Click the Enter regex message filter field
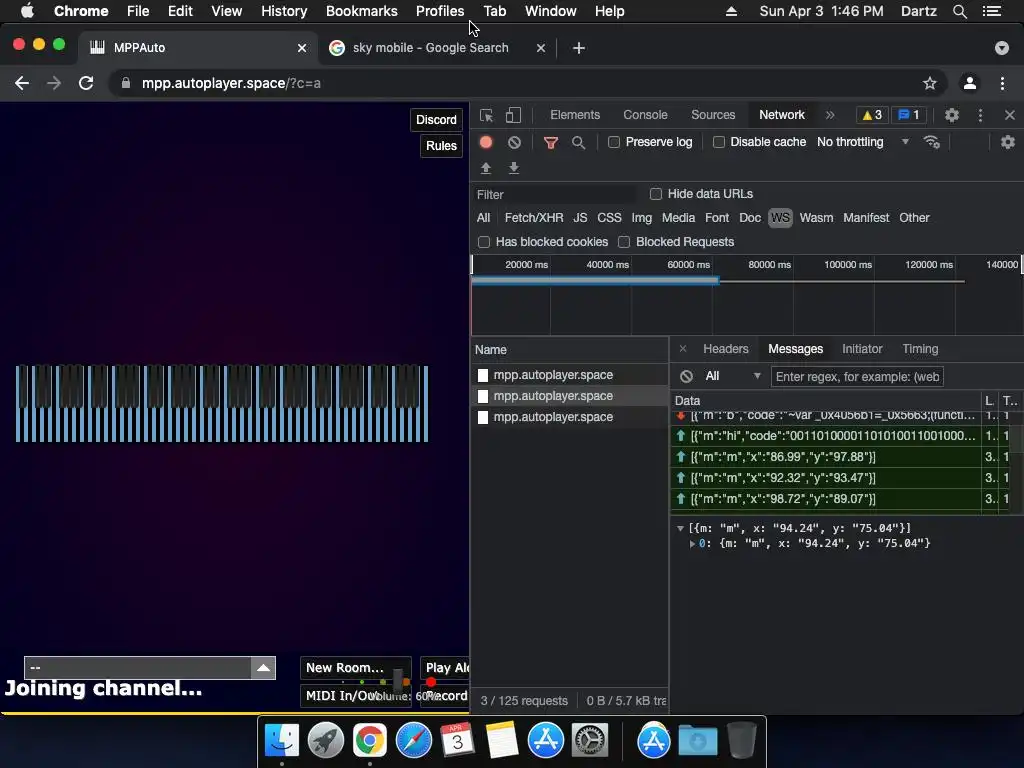The image size is (1024, 768). click(857, 376)
